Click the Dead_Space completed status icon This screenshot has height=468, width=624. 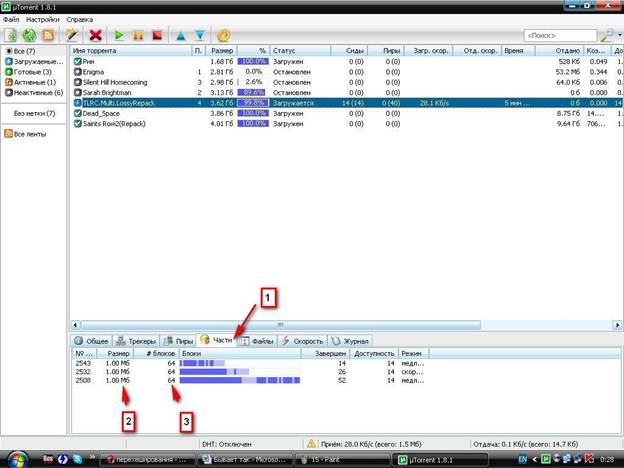pos(78,113)
